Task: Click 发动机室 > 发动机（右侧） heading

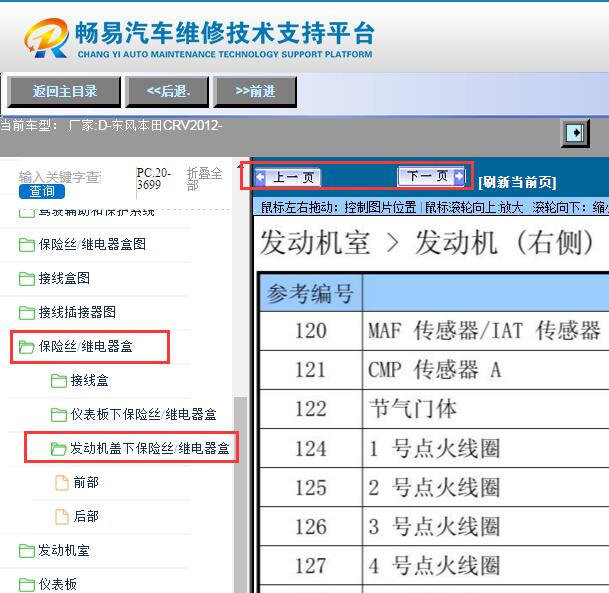Action: 427,242
